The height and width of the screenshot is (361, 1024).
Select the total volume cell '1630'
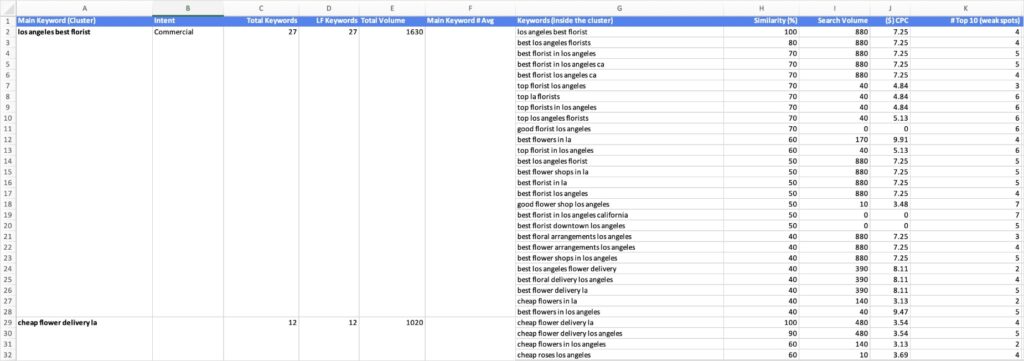point(392,31)
